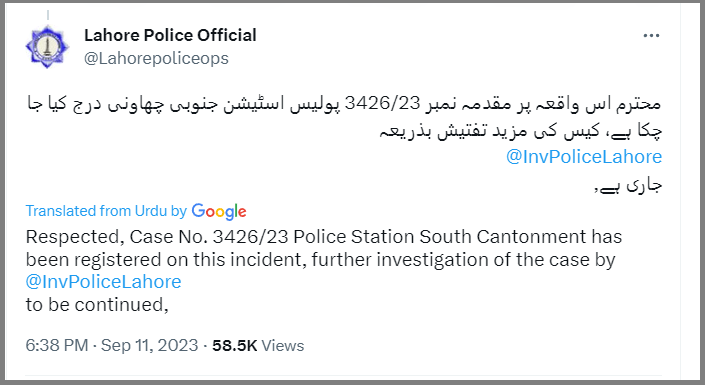Click the Views label in tweet footer

(x=283, y=345)
